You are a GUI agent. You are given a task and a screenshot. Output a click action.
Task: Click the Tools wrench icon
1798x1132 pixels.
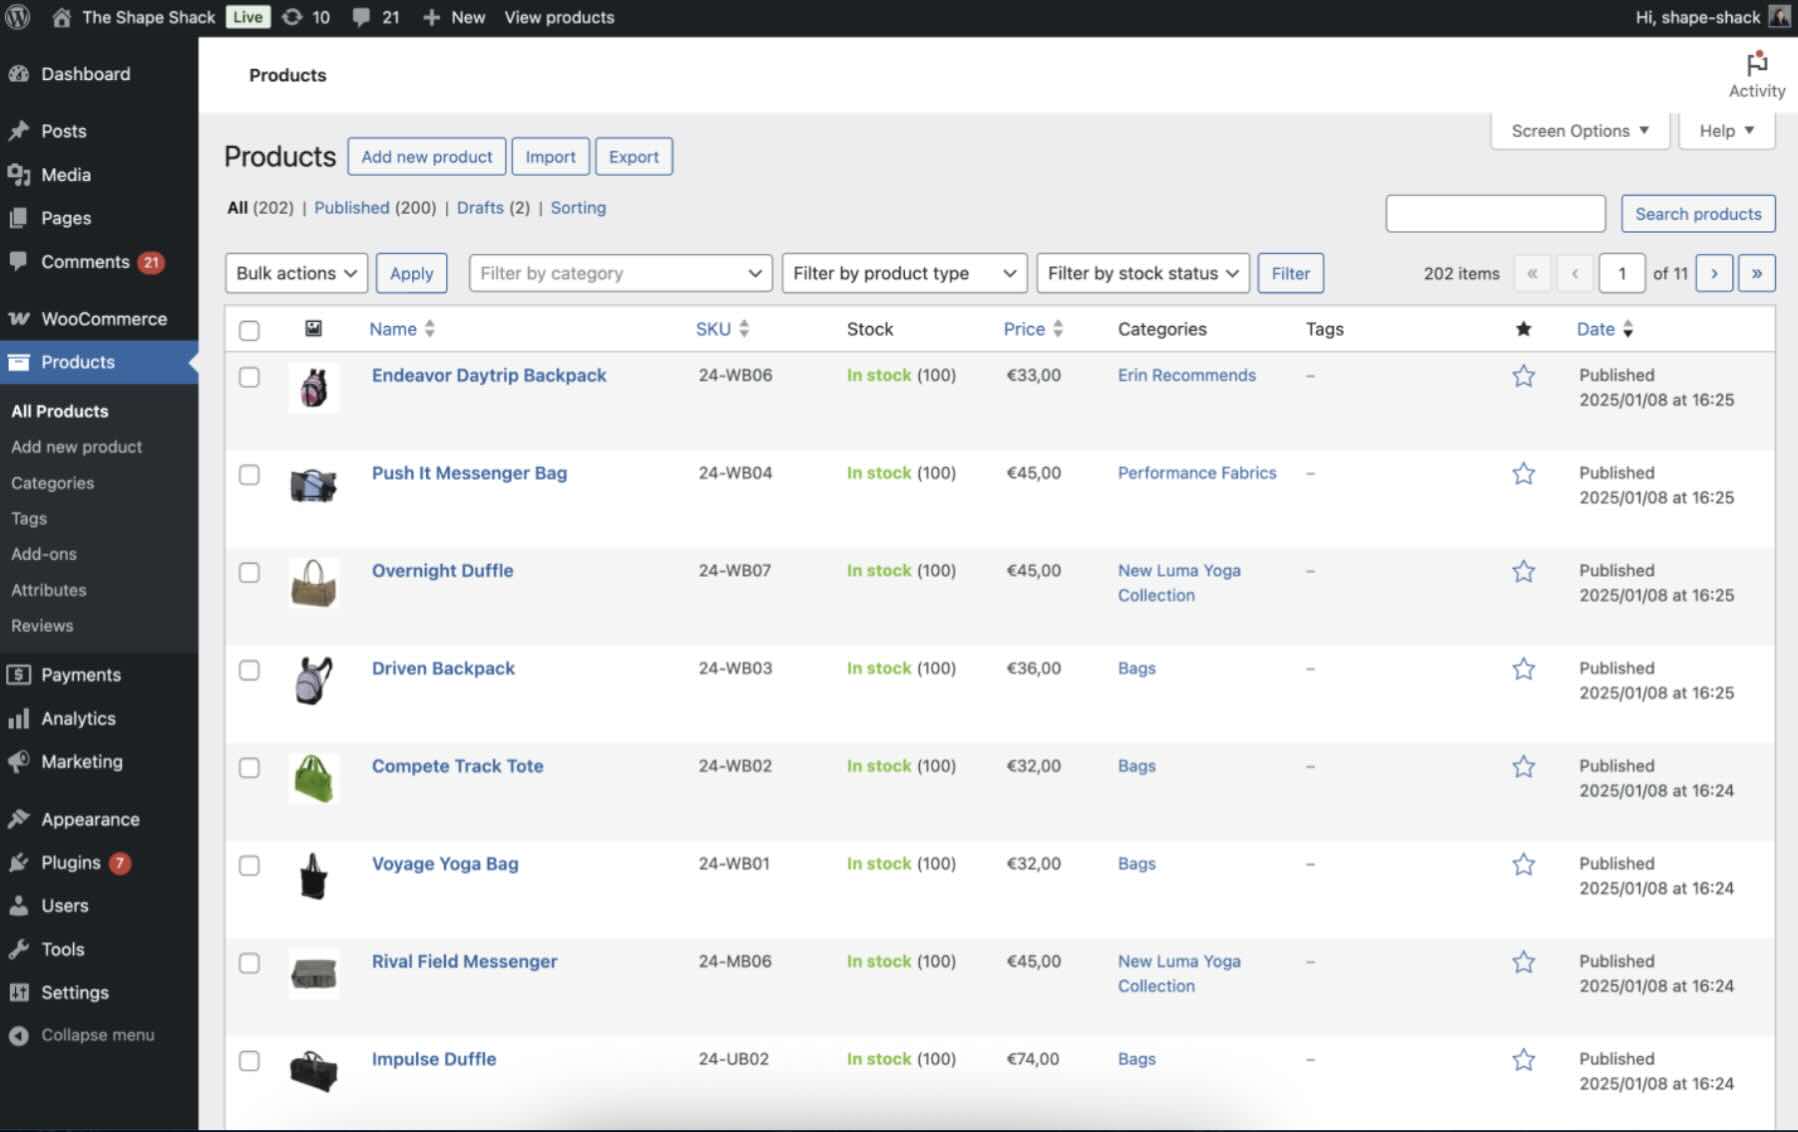(18, 949)
